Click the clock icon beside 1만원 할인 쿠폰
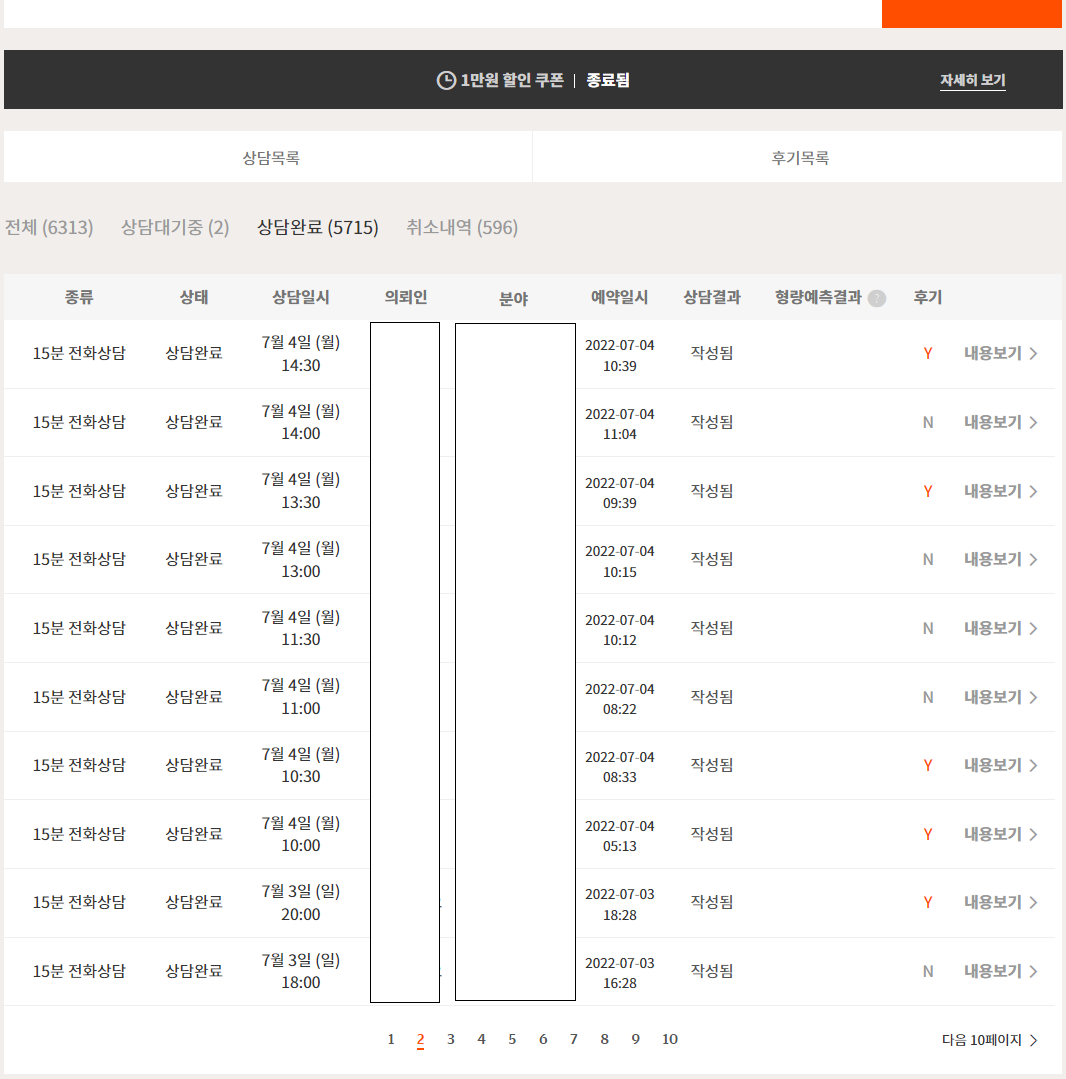 coord(446,80)
